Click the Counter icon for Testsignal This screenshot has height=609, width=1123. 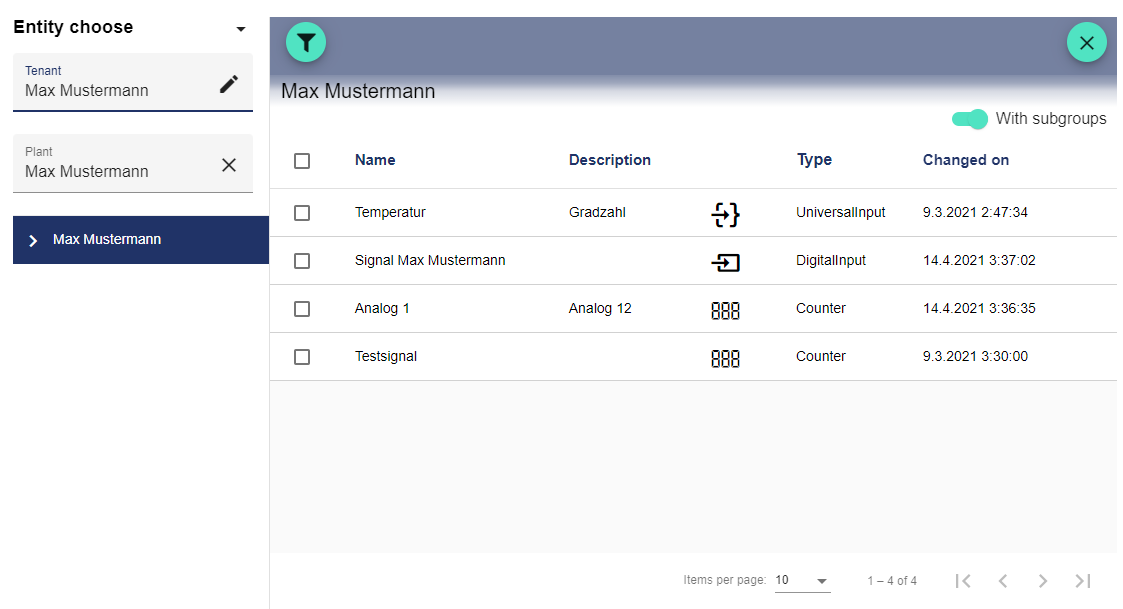(725, 358)
